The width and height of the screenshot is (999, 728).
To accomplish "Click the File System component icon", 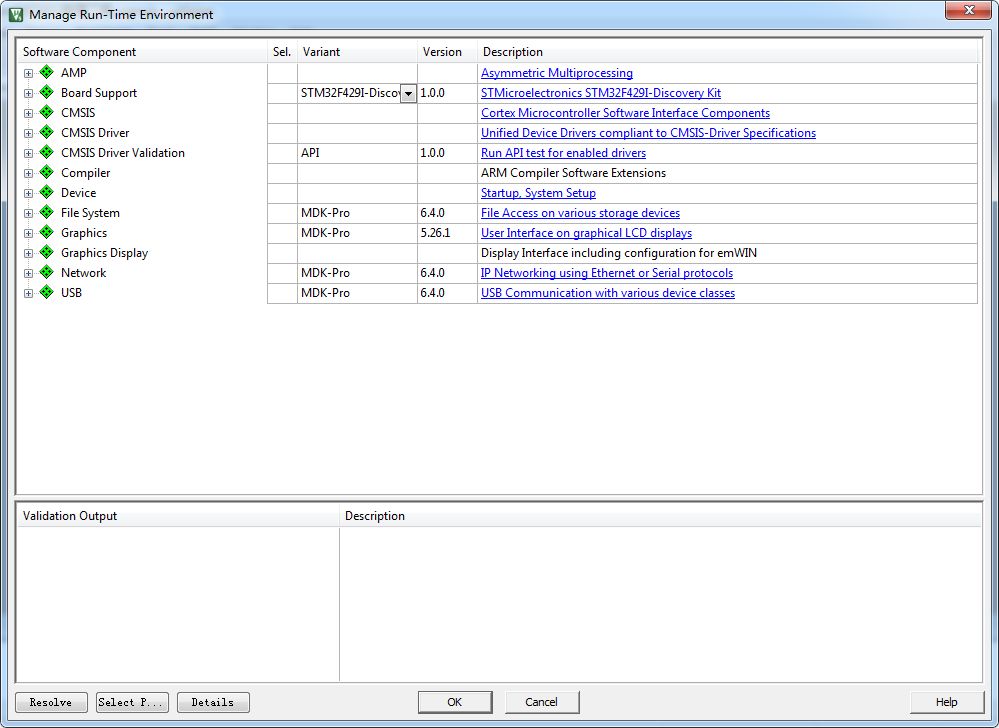I will click(x=46, y=212).
